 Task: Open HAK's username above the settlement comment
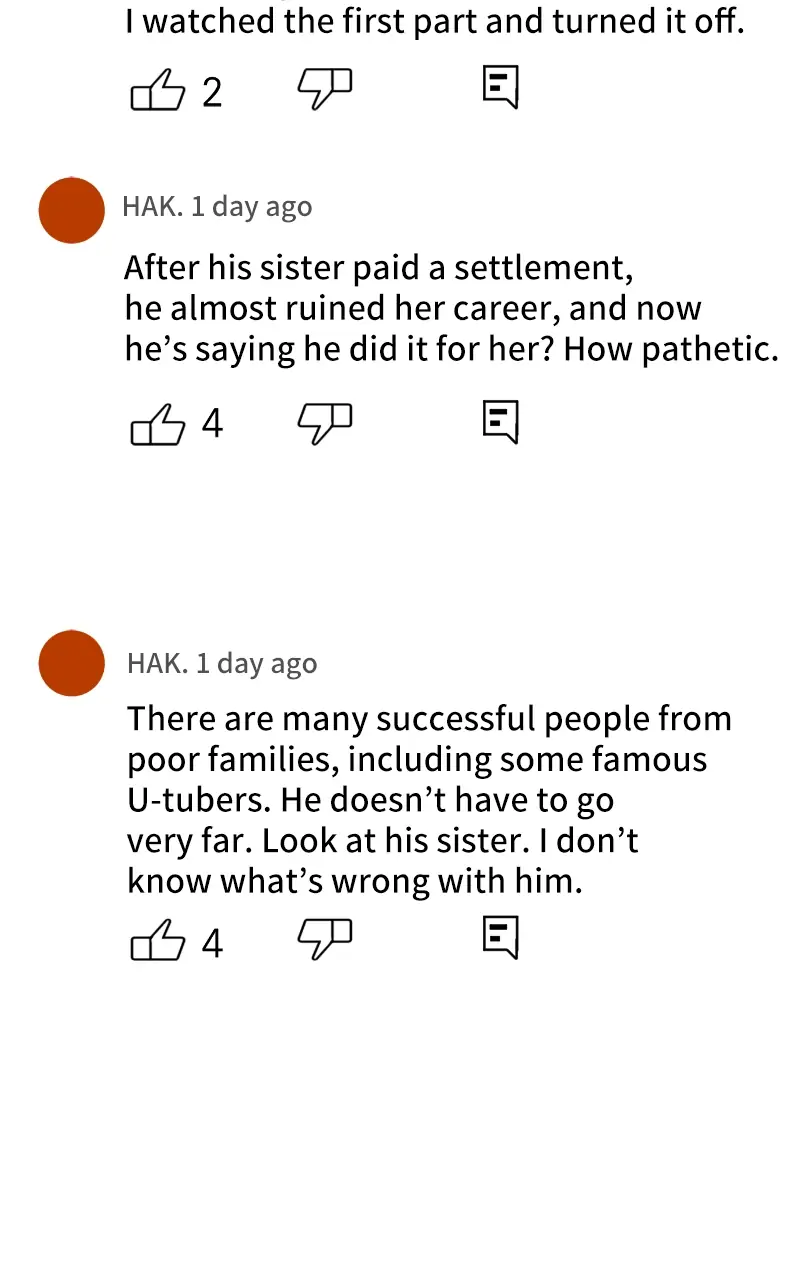pyautogui.click(x=153, y=207)
